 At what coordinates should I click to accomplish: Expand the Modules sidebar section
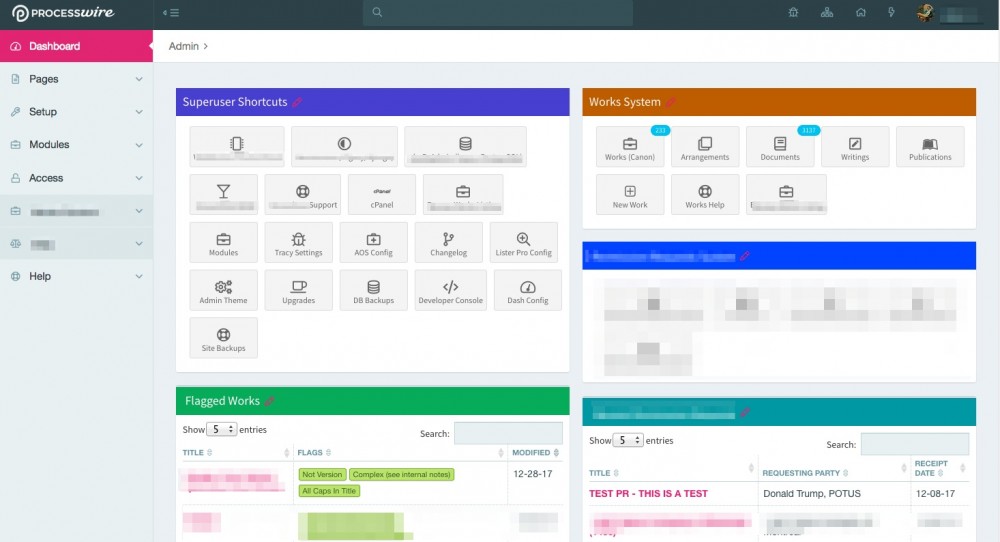click(76, 145)
